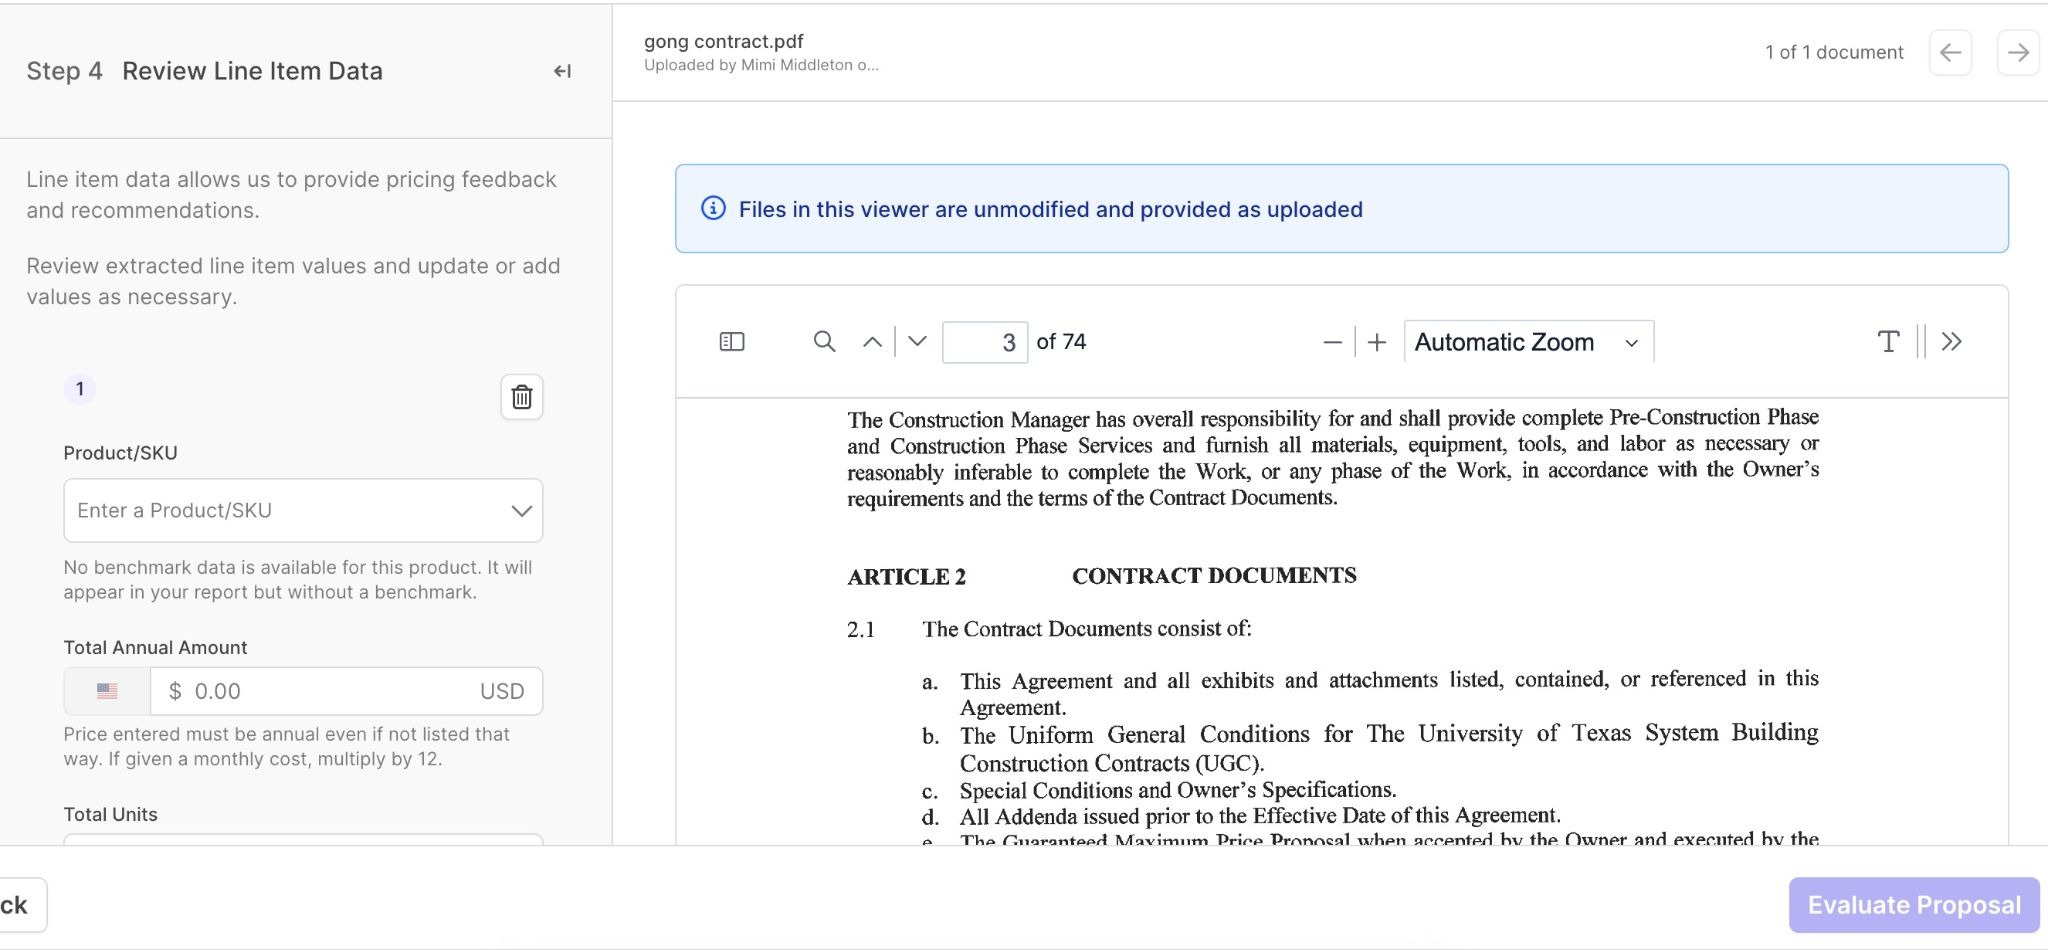Screen dimensions: 2048x950
Task: Delete line item 1 with trash icon
Action: coord(521,397)
